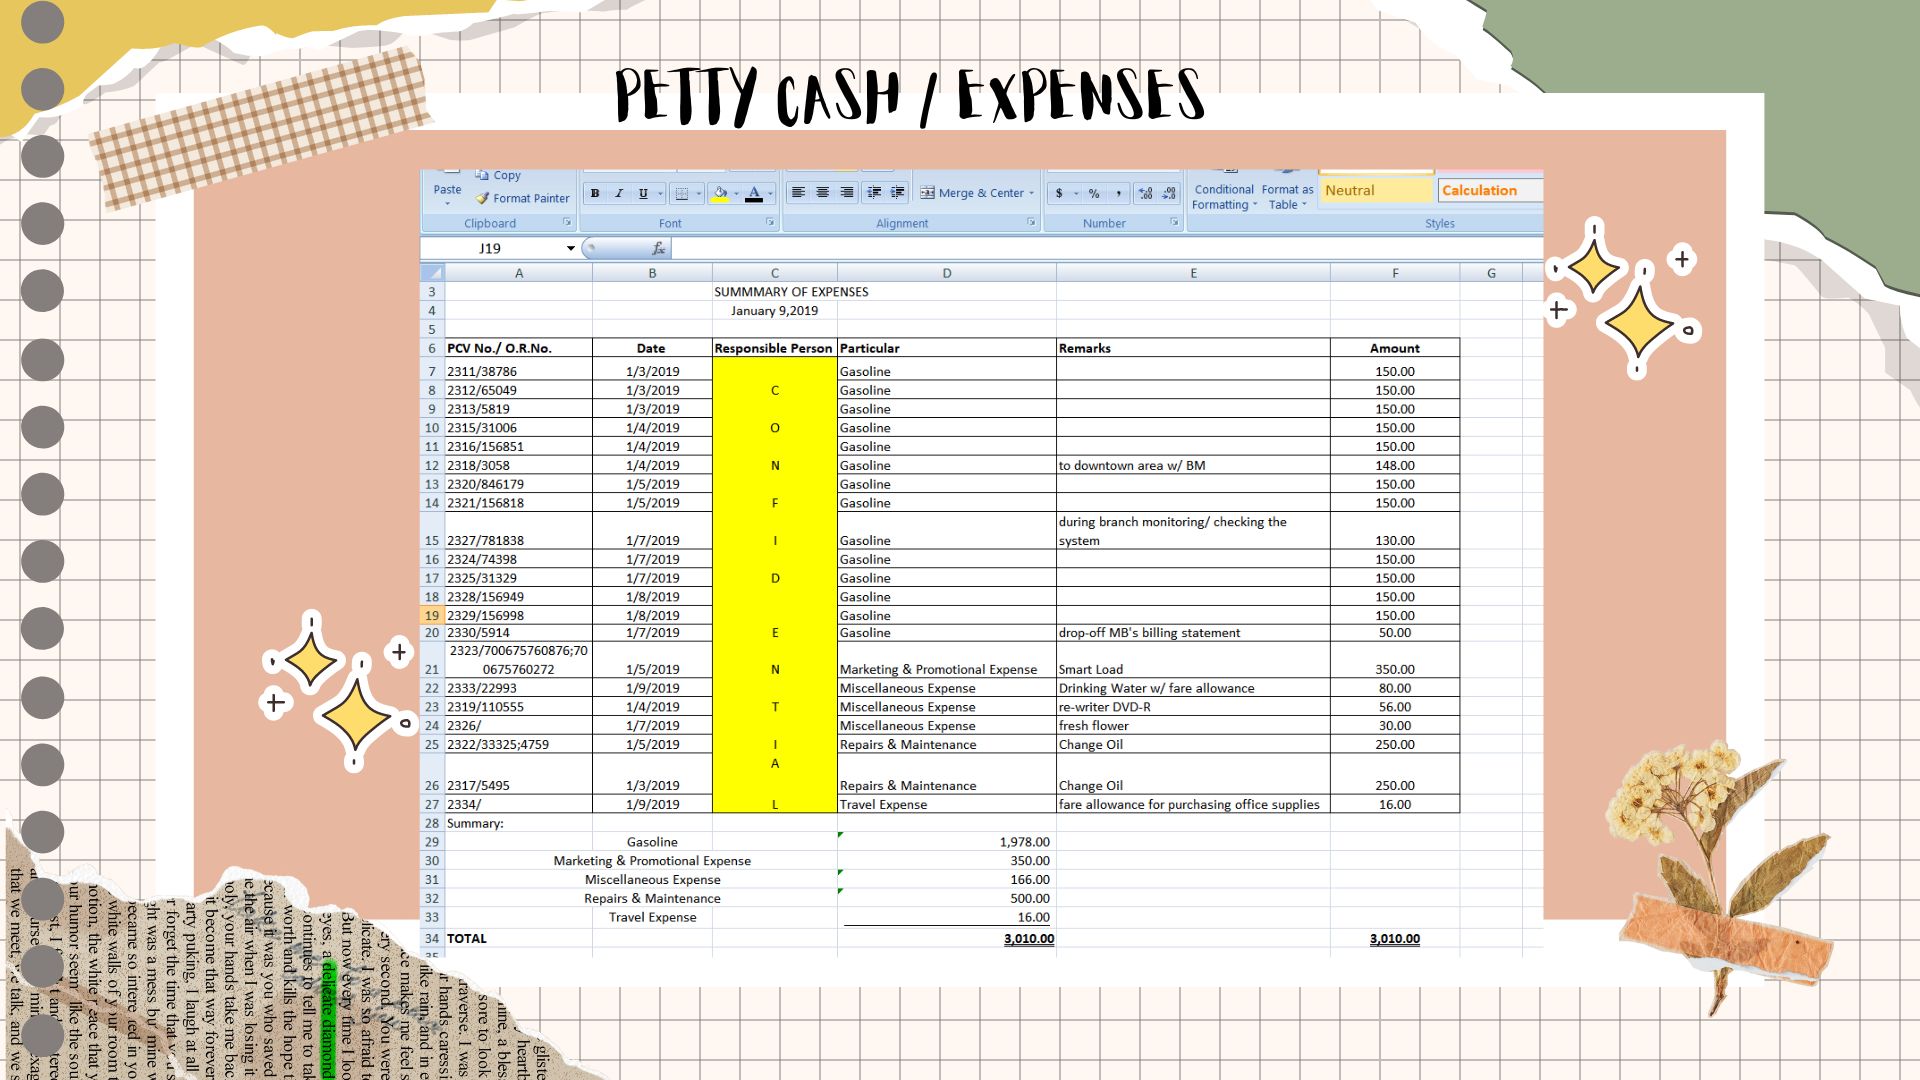Apply the font color icon
The image size is (1920, 1080).
[755, 193]
